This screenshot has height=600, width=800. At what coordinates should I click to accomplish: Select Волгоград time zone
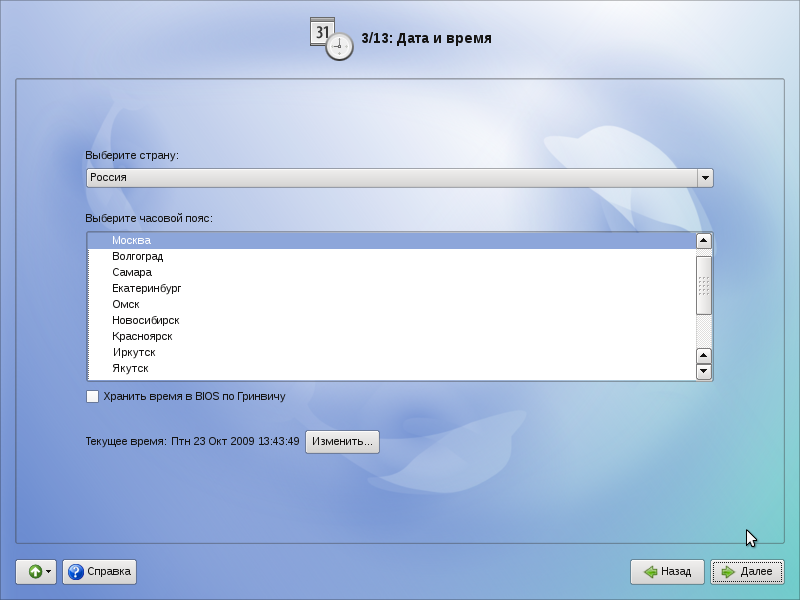tap(138, 256)
